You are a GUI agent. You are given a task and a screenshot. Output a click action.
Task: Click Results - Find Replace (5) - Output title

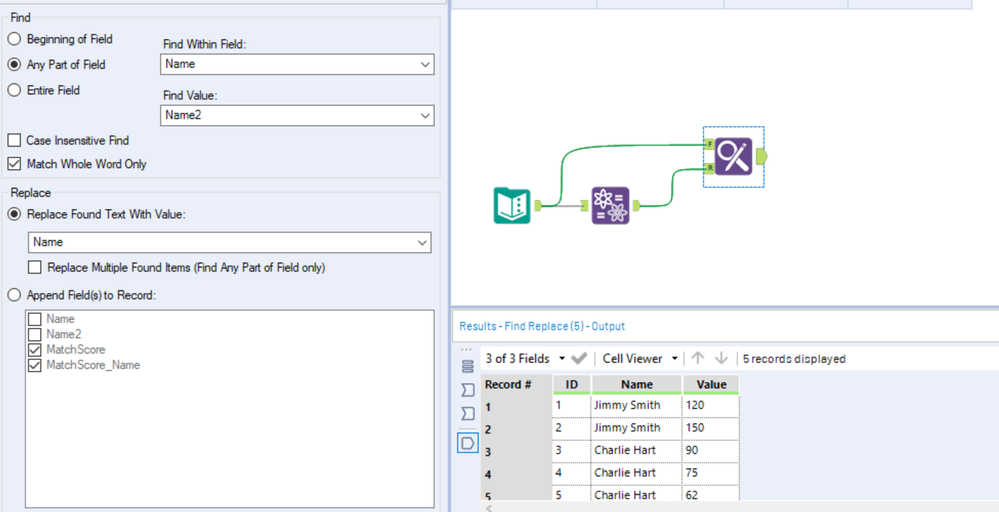tap(542, 326)
